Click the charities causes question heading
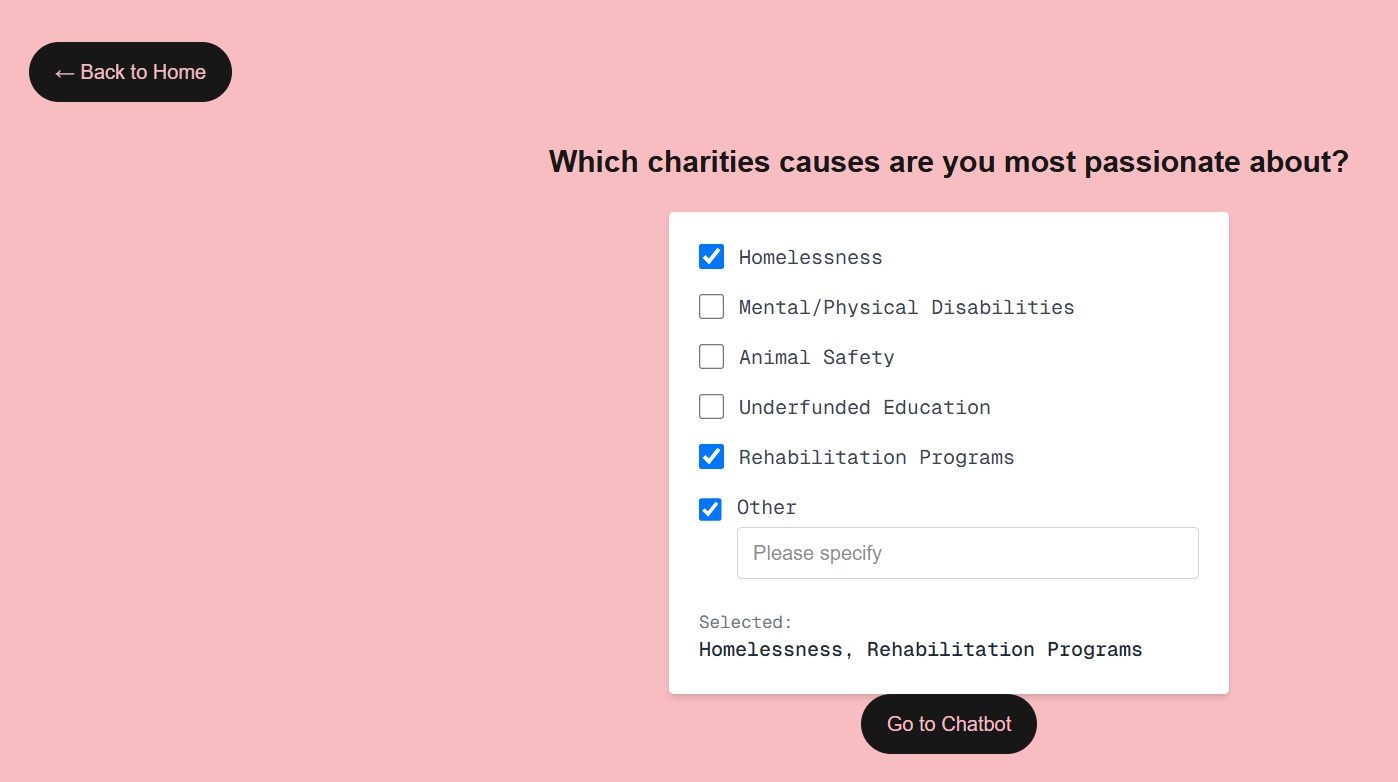 [x=949, y=161]
